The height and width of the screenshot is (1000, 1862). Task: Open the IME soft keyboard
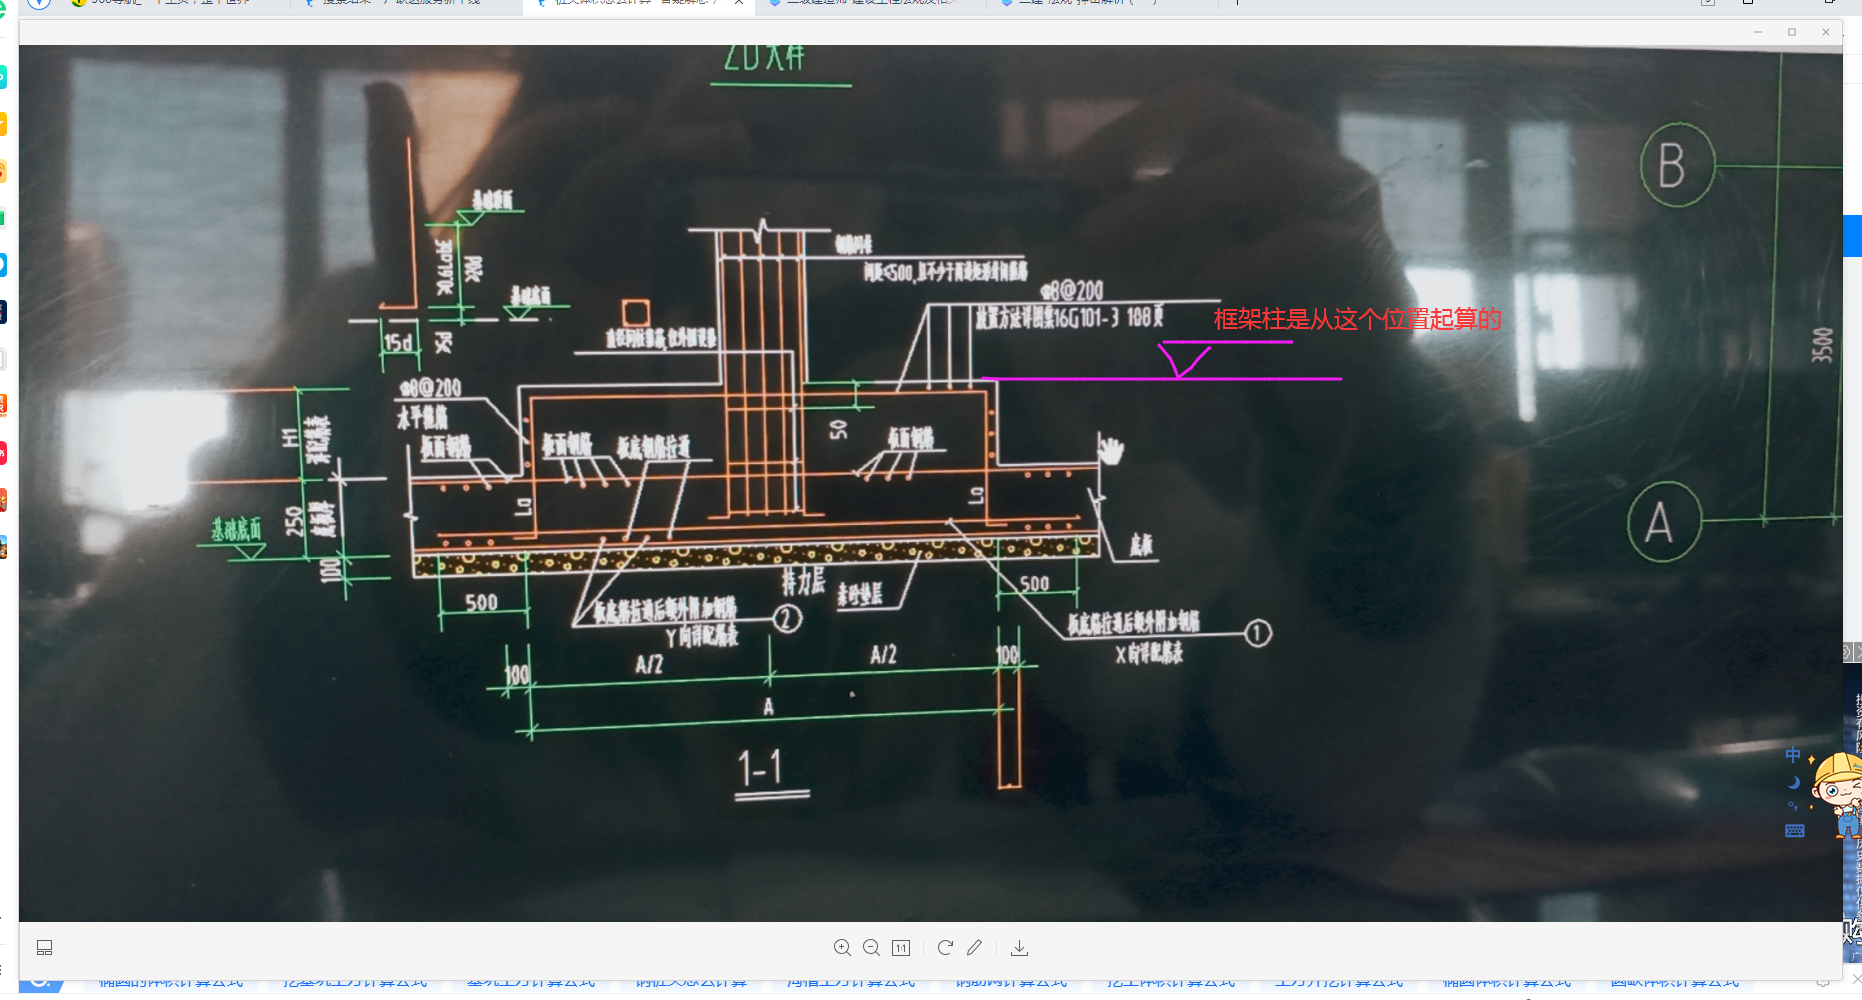point(1794,831)
